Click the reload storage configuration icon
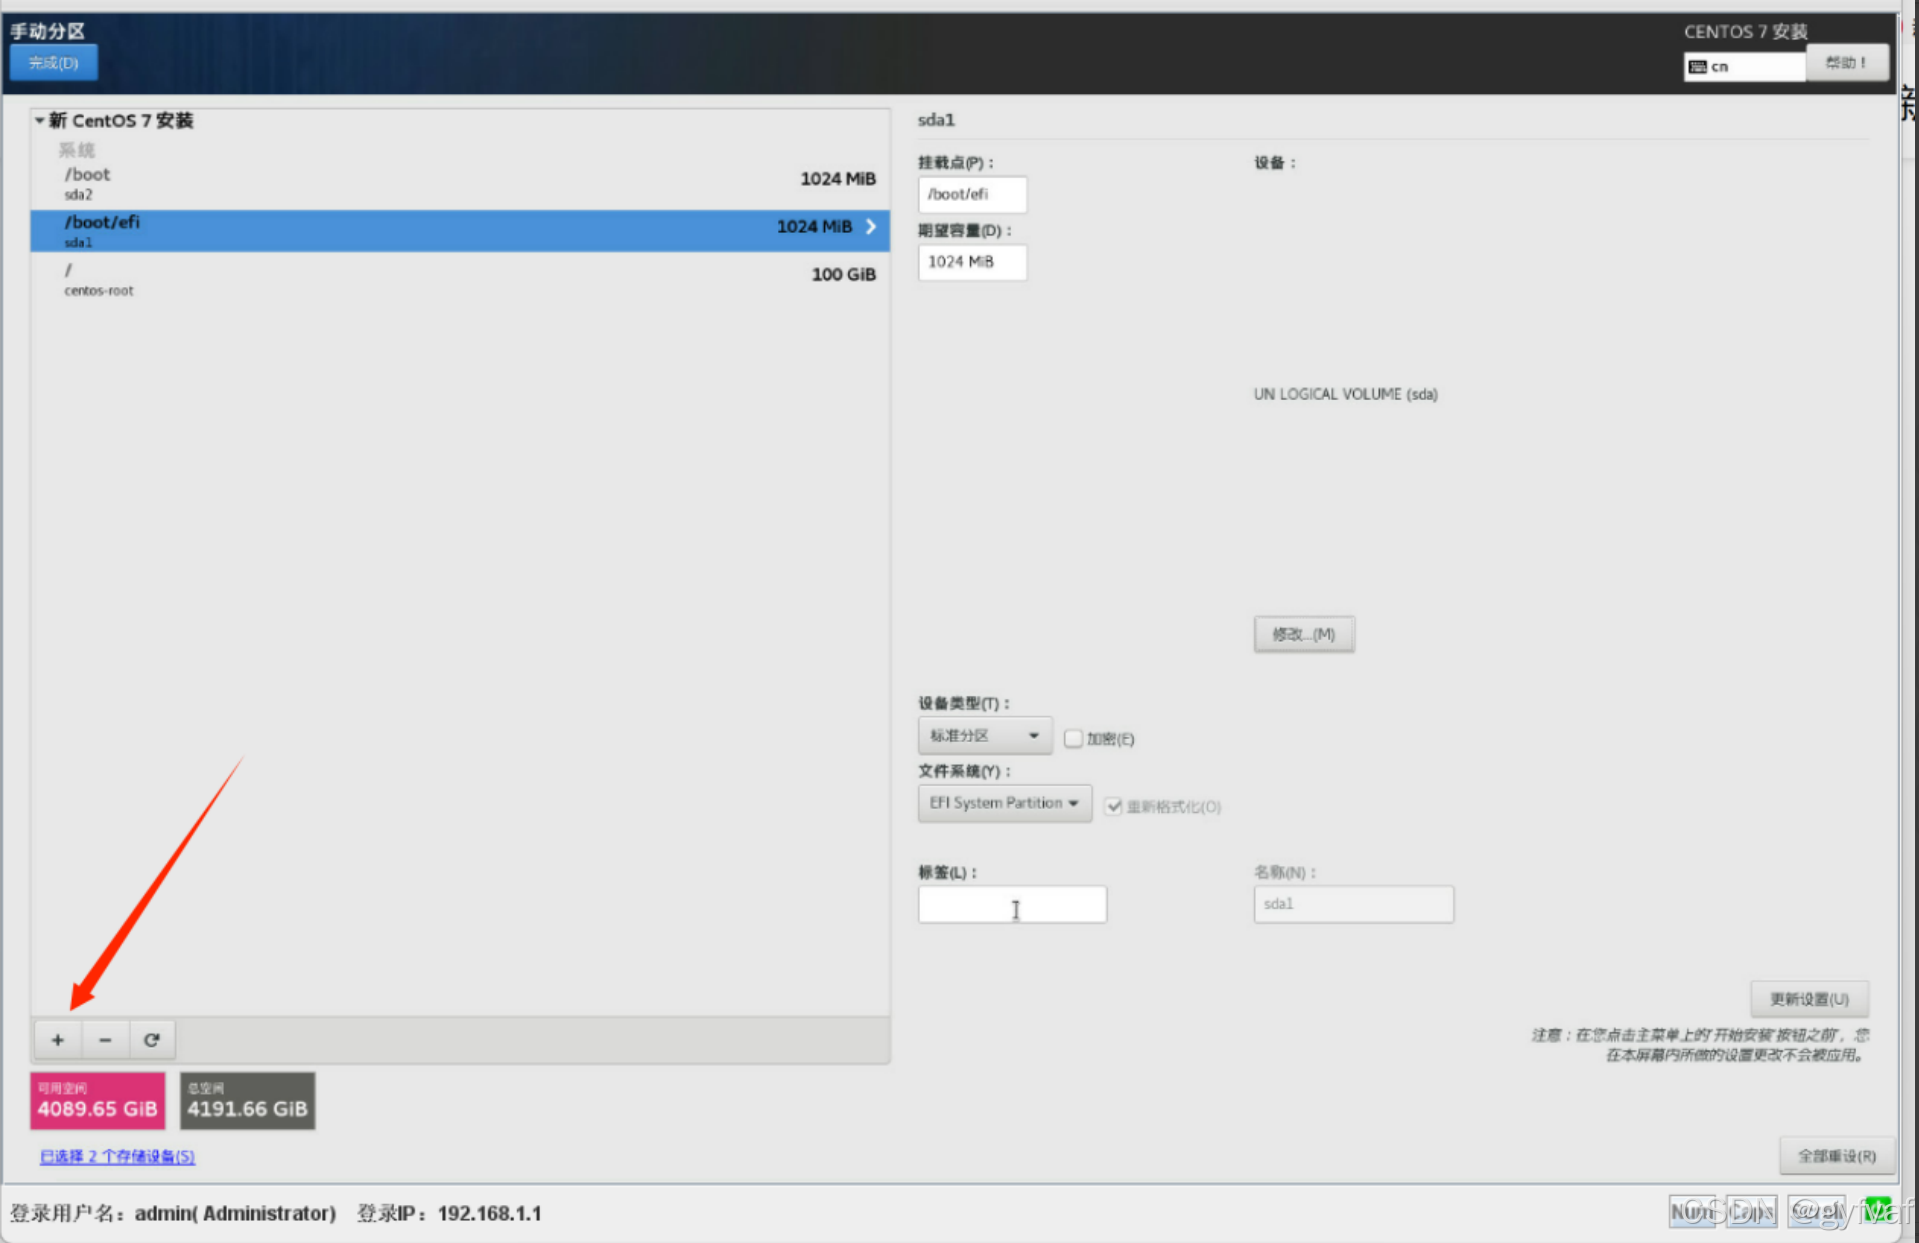The image size is (1919, 1243). [x=152, y=1040]
